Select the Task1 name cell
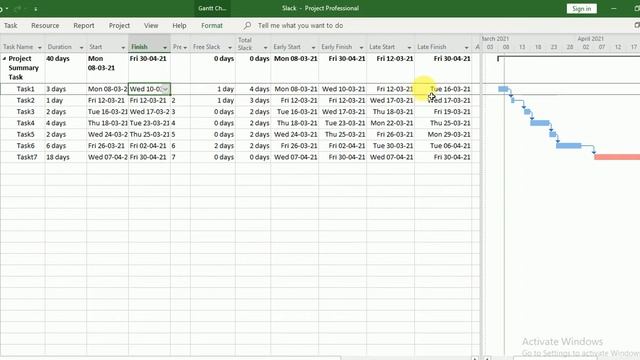The image size is (640, 360). tap(23, 89)
